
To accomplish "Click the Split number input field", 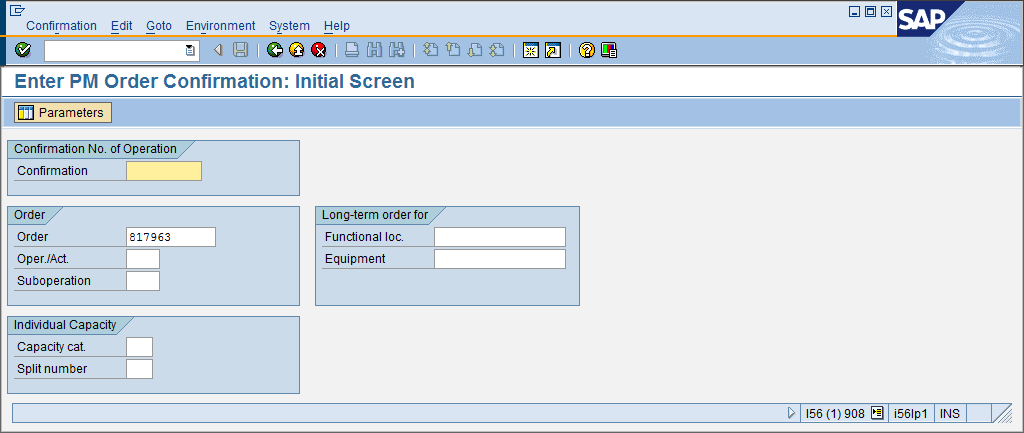I will tap(140, 368).
